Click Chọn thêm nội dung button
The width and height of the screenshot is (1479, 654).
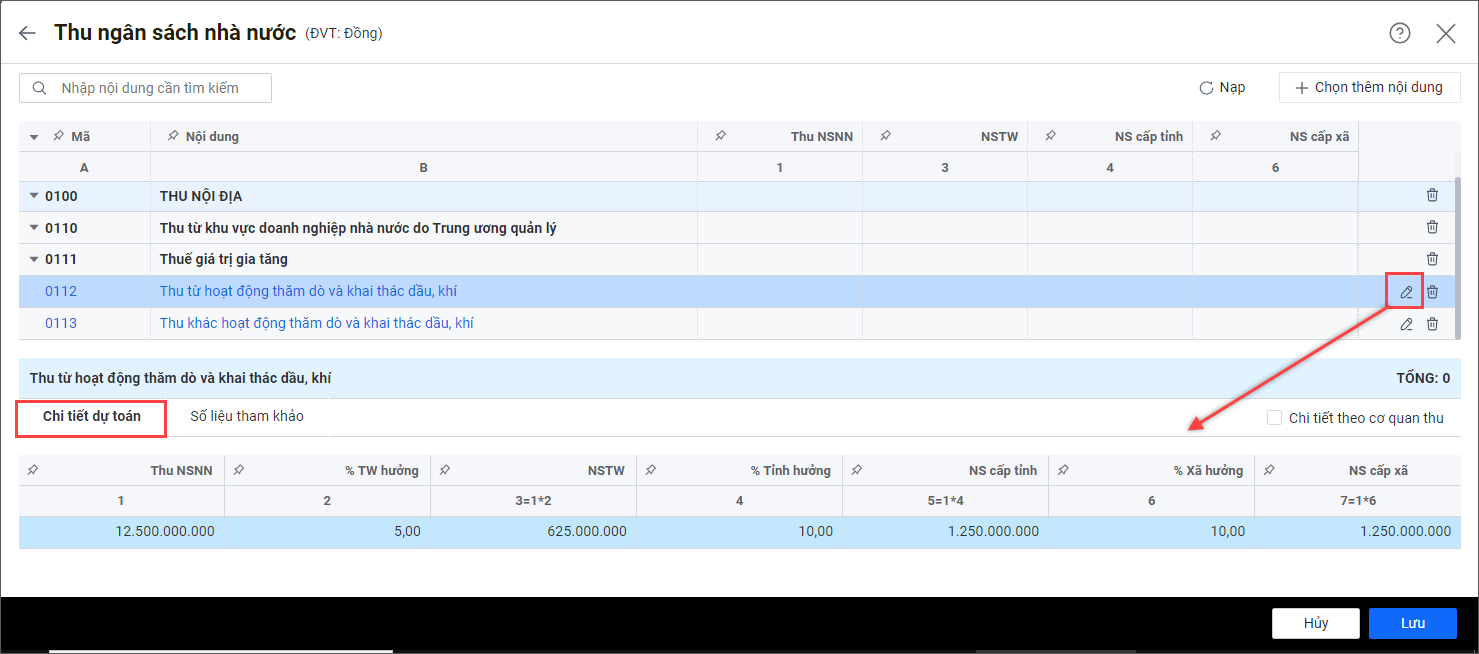pyautogui.click(x=1369, y=88)
